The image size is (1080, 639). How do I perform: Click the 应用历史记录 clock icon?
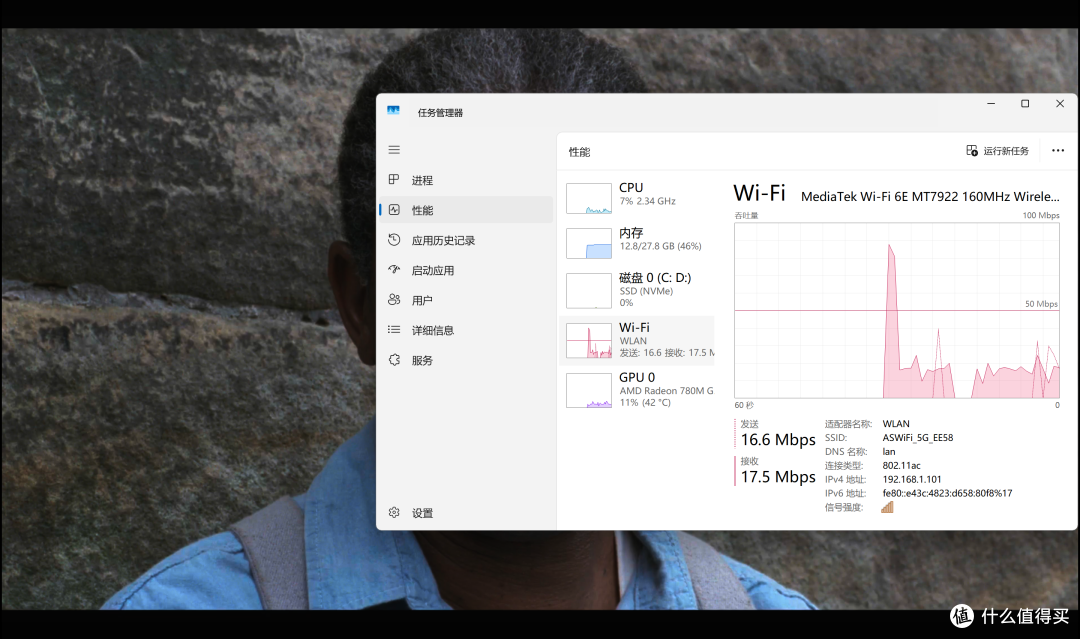click(x=394, y=240)
